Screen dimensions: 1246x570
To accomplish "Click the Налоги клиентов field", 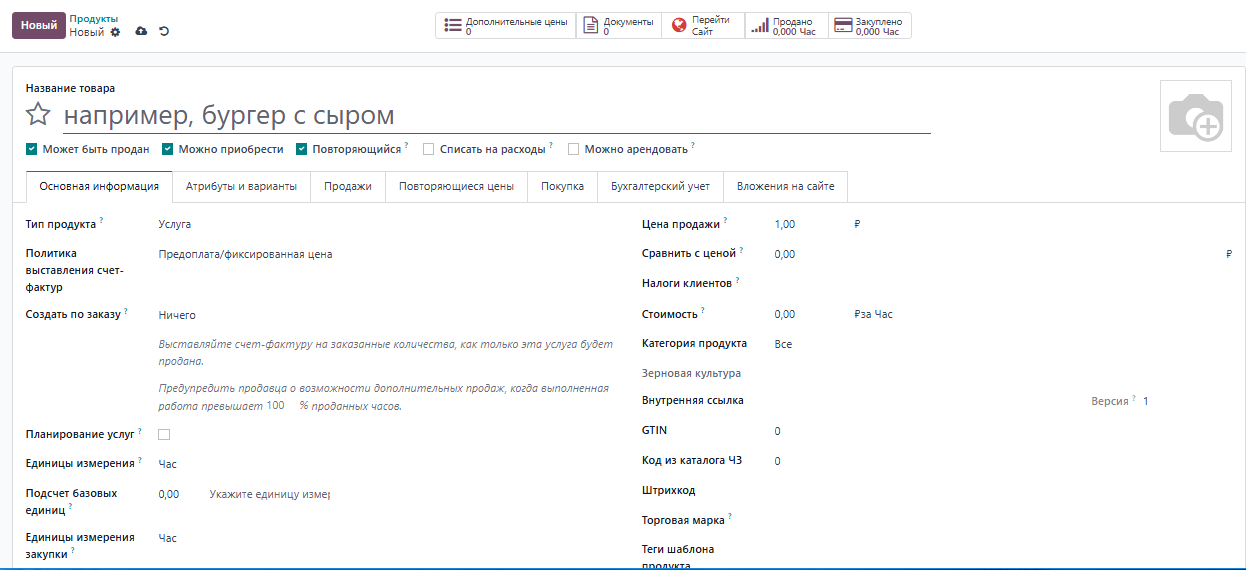I will (1003, 284).
